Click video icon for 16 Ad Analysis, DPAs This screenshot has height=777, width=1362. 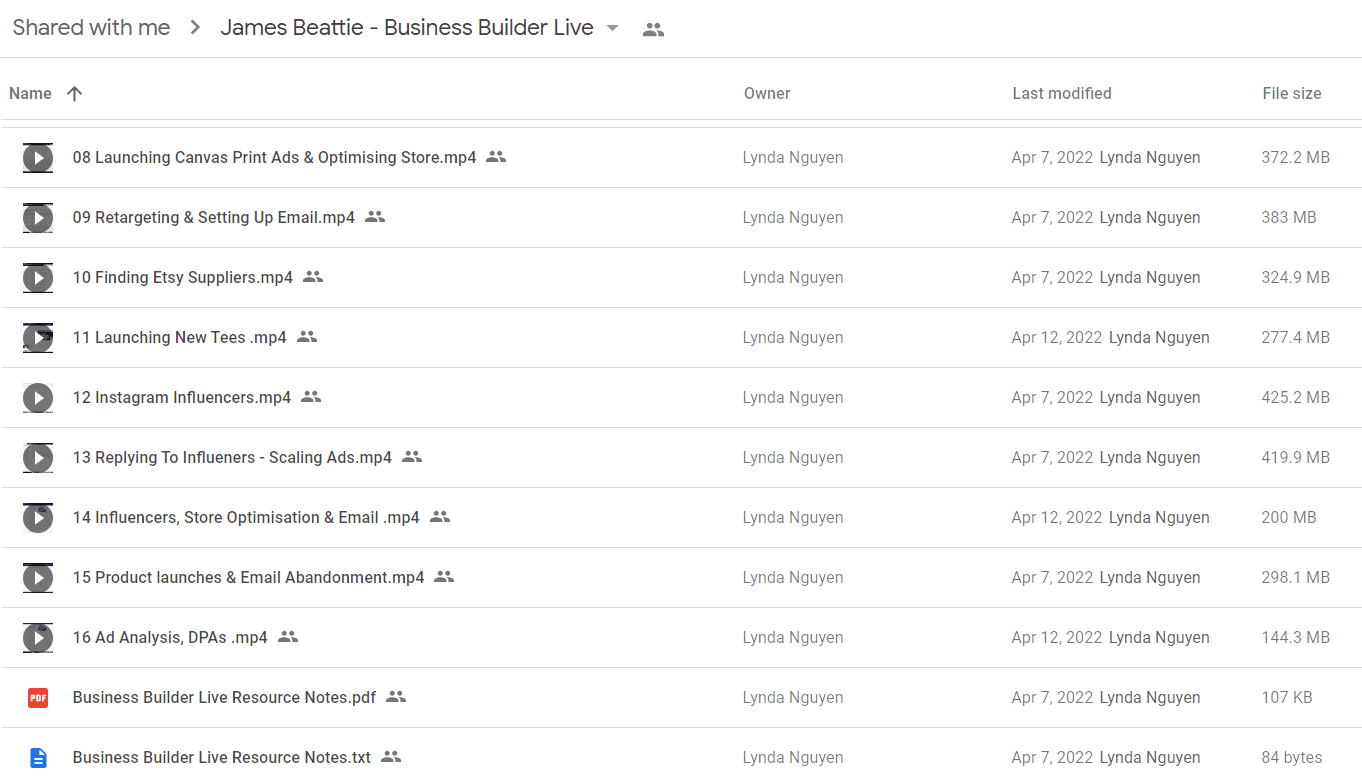38,637
